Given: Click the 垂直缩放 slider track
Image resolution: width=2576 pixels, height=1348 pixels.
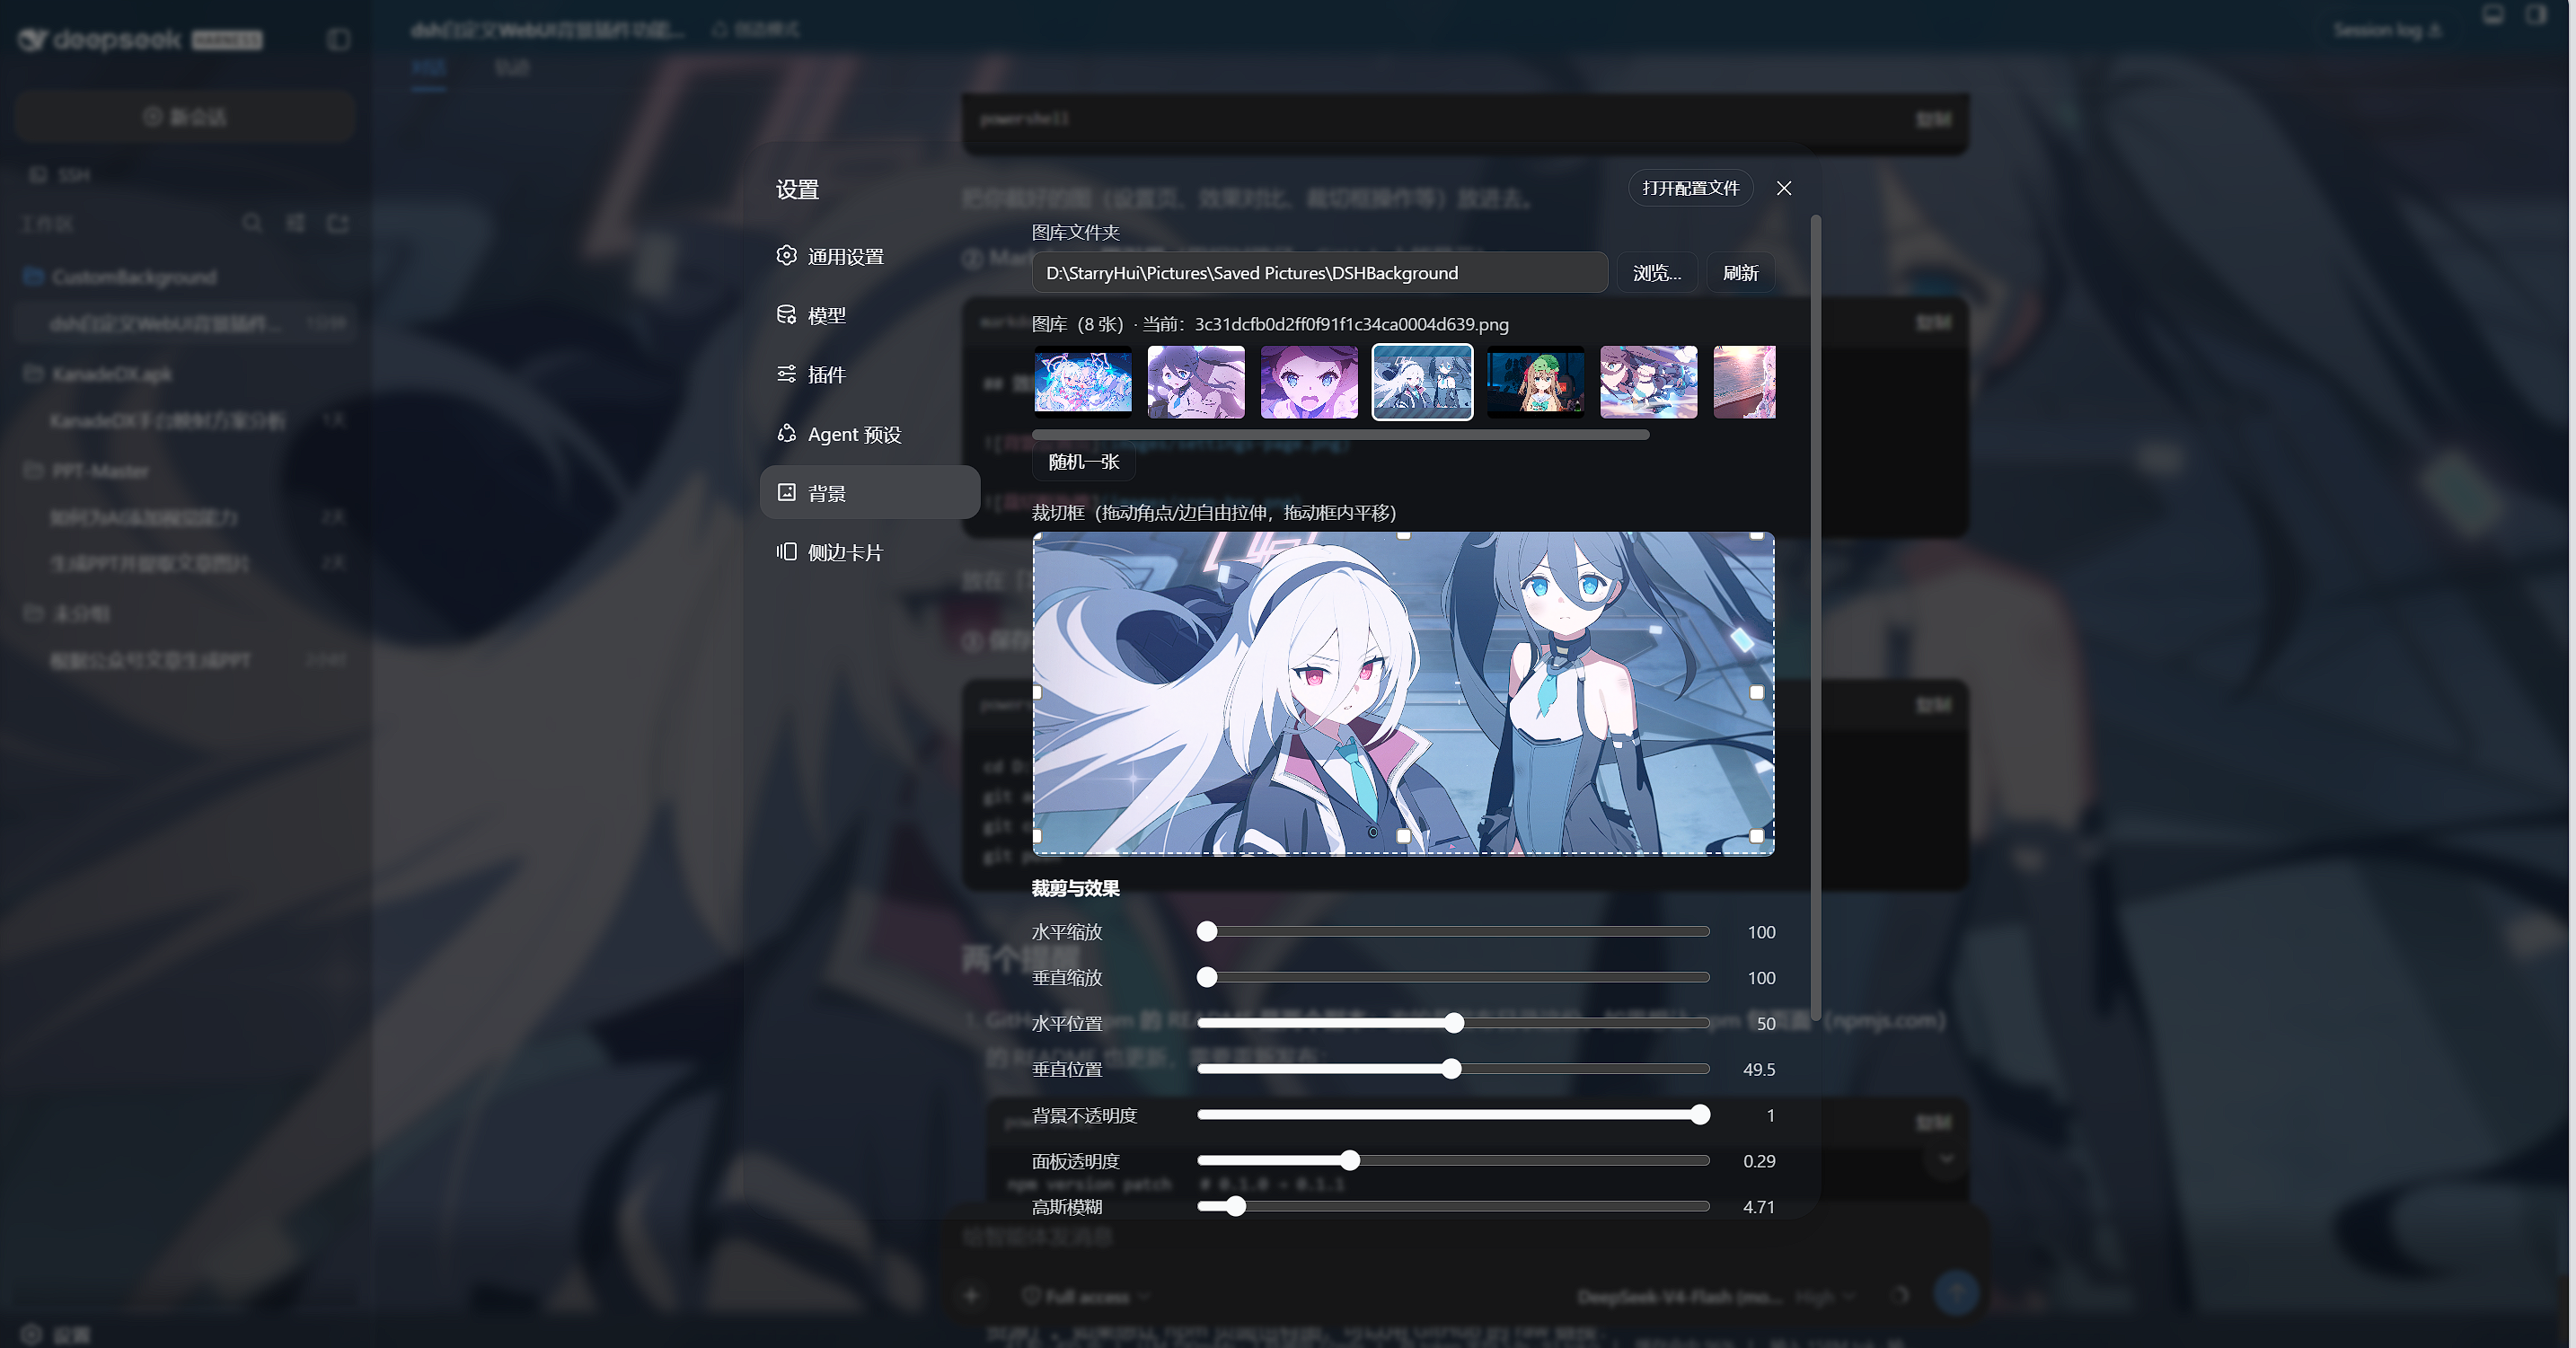Looking at the screenshot, I should (1453, 977).
